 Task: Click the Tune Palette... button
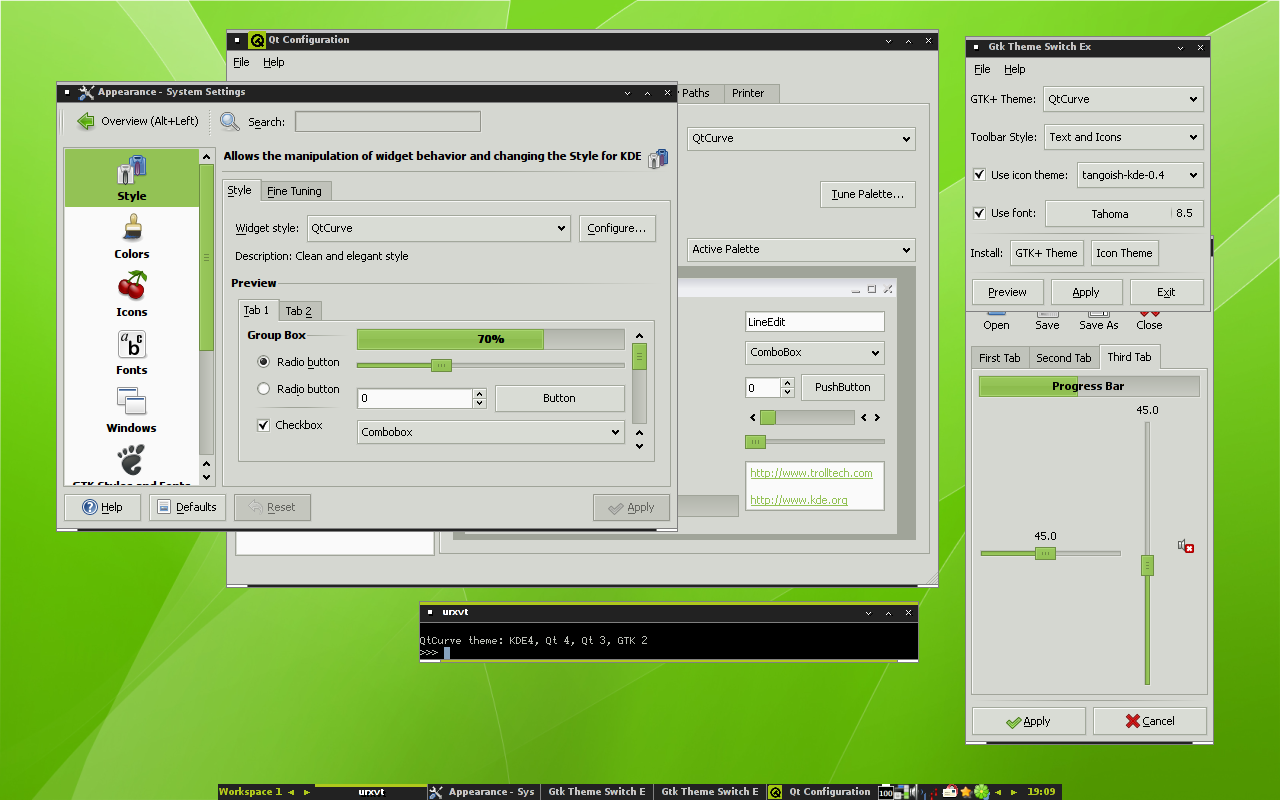click(868, 194)
